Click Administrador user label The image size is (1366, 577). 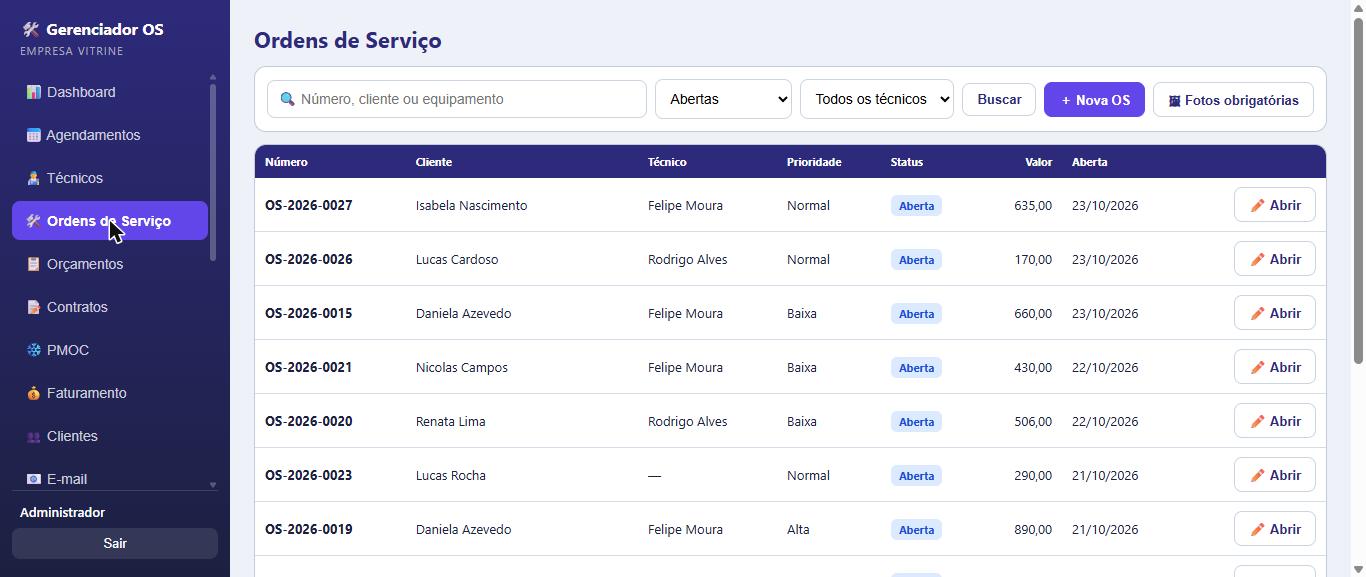click(62, 512)
